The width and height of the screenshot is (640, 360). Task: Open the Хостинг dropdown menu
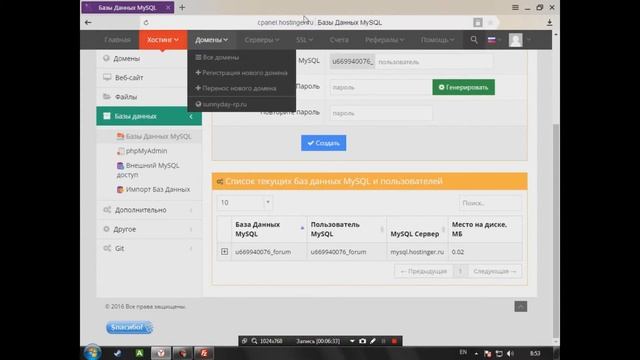163,40
